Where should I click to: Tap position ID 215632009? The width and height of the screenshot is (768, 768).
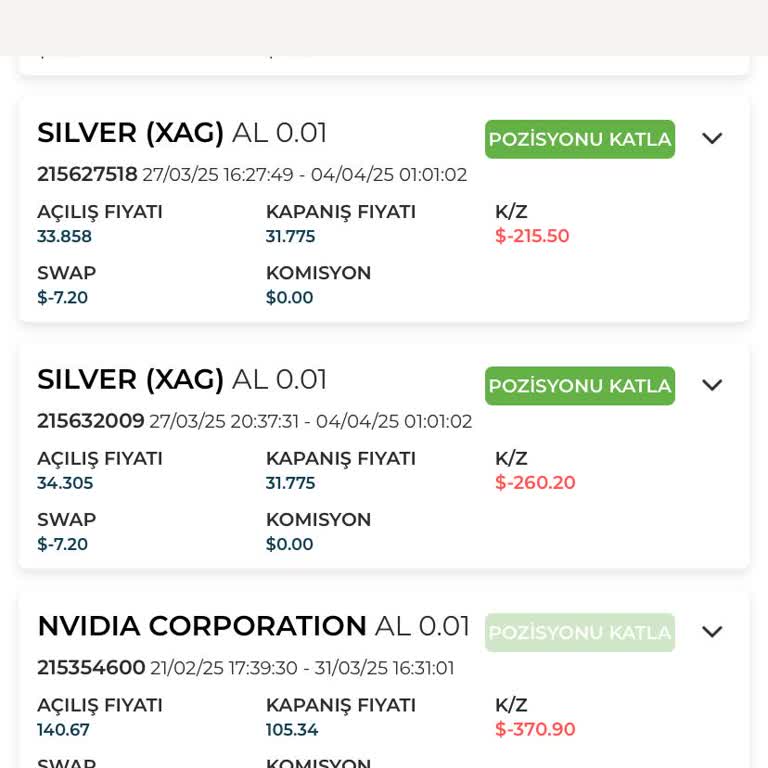pyautogui.click(x=91, y=421)
